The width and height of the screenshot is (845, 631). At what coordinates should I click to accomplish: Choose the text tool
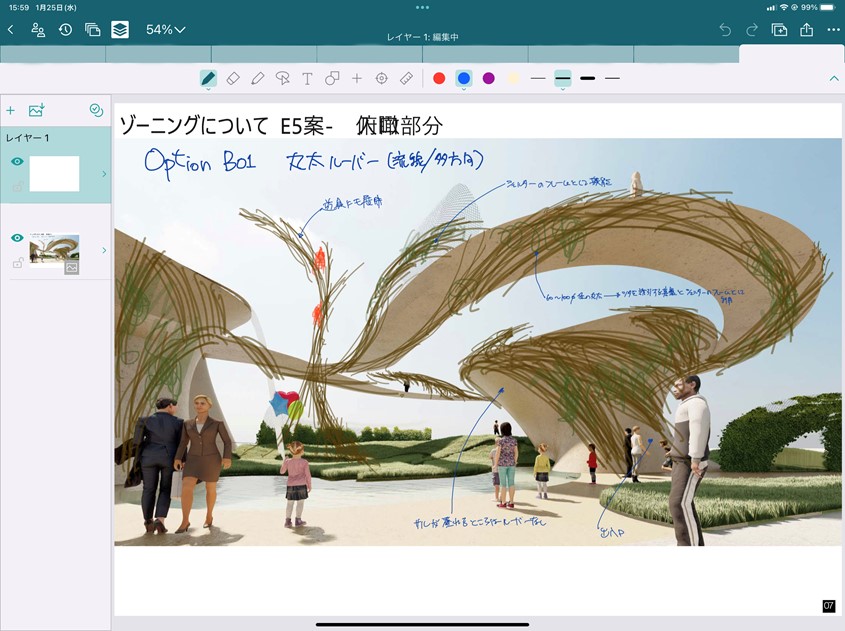[307, 78]
